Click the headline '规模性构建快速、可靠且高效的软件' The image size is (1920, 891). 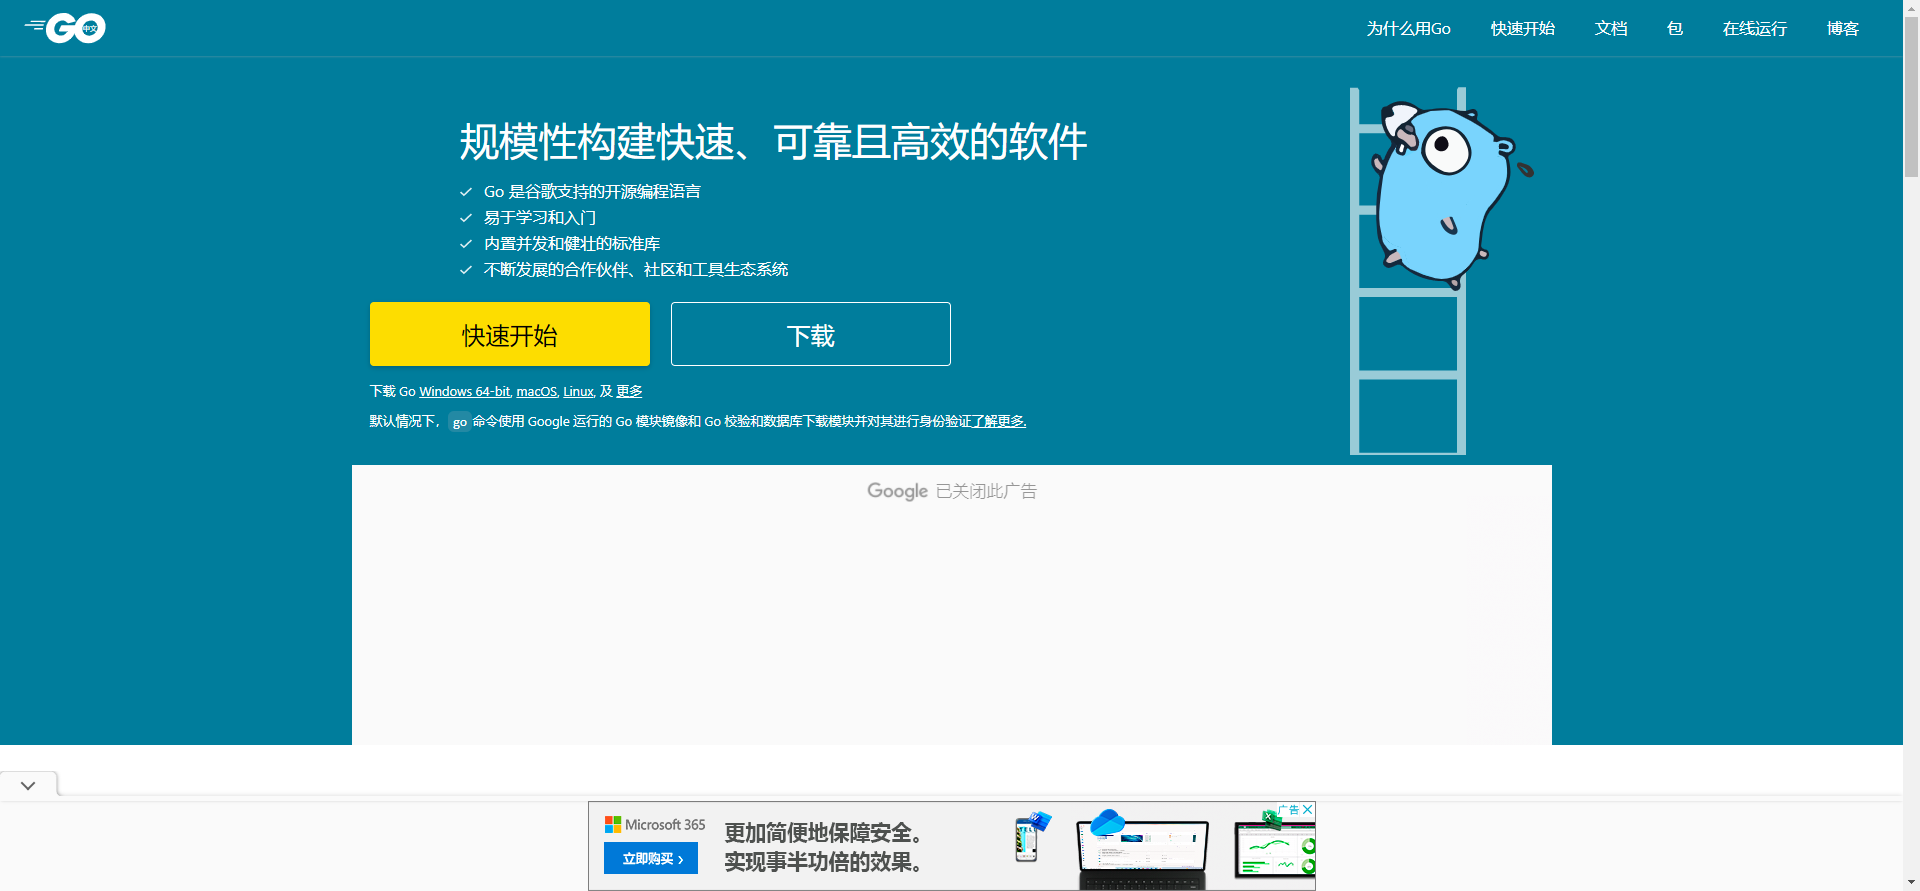773,142
